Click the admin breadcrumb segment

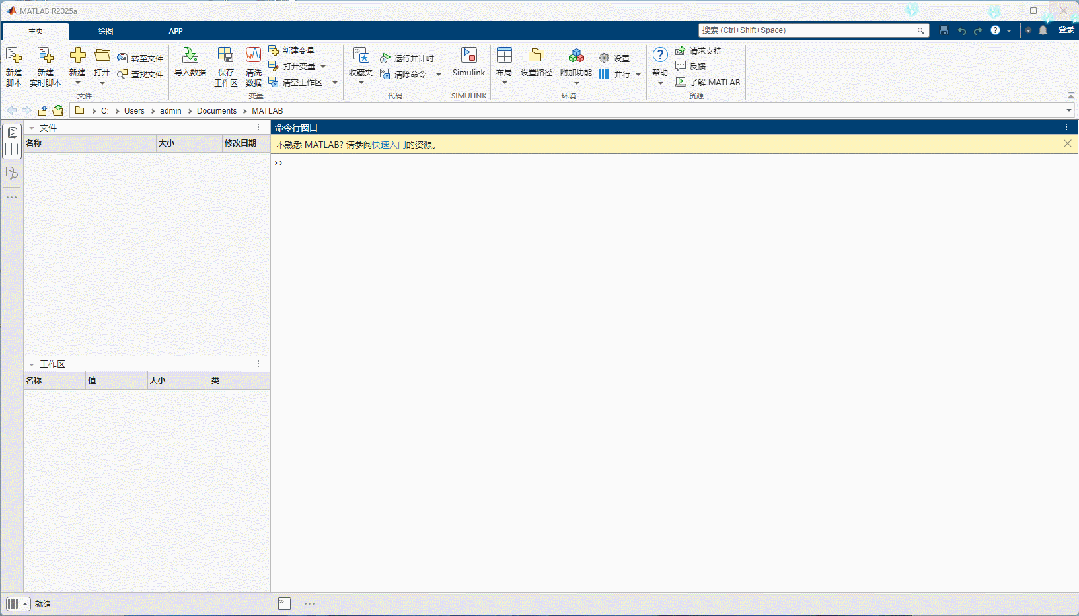[x=171, y=111]
